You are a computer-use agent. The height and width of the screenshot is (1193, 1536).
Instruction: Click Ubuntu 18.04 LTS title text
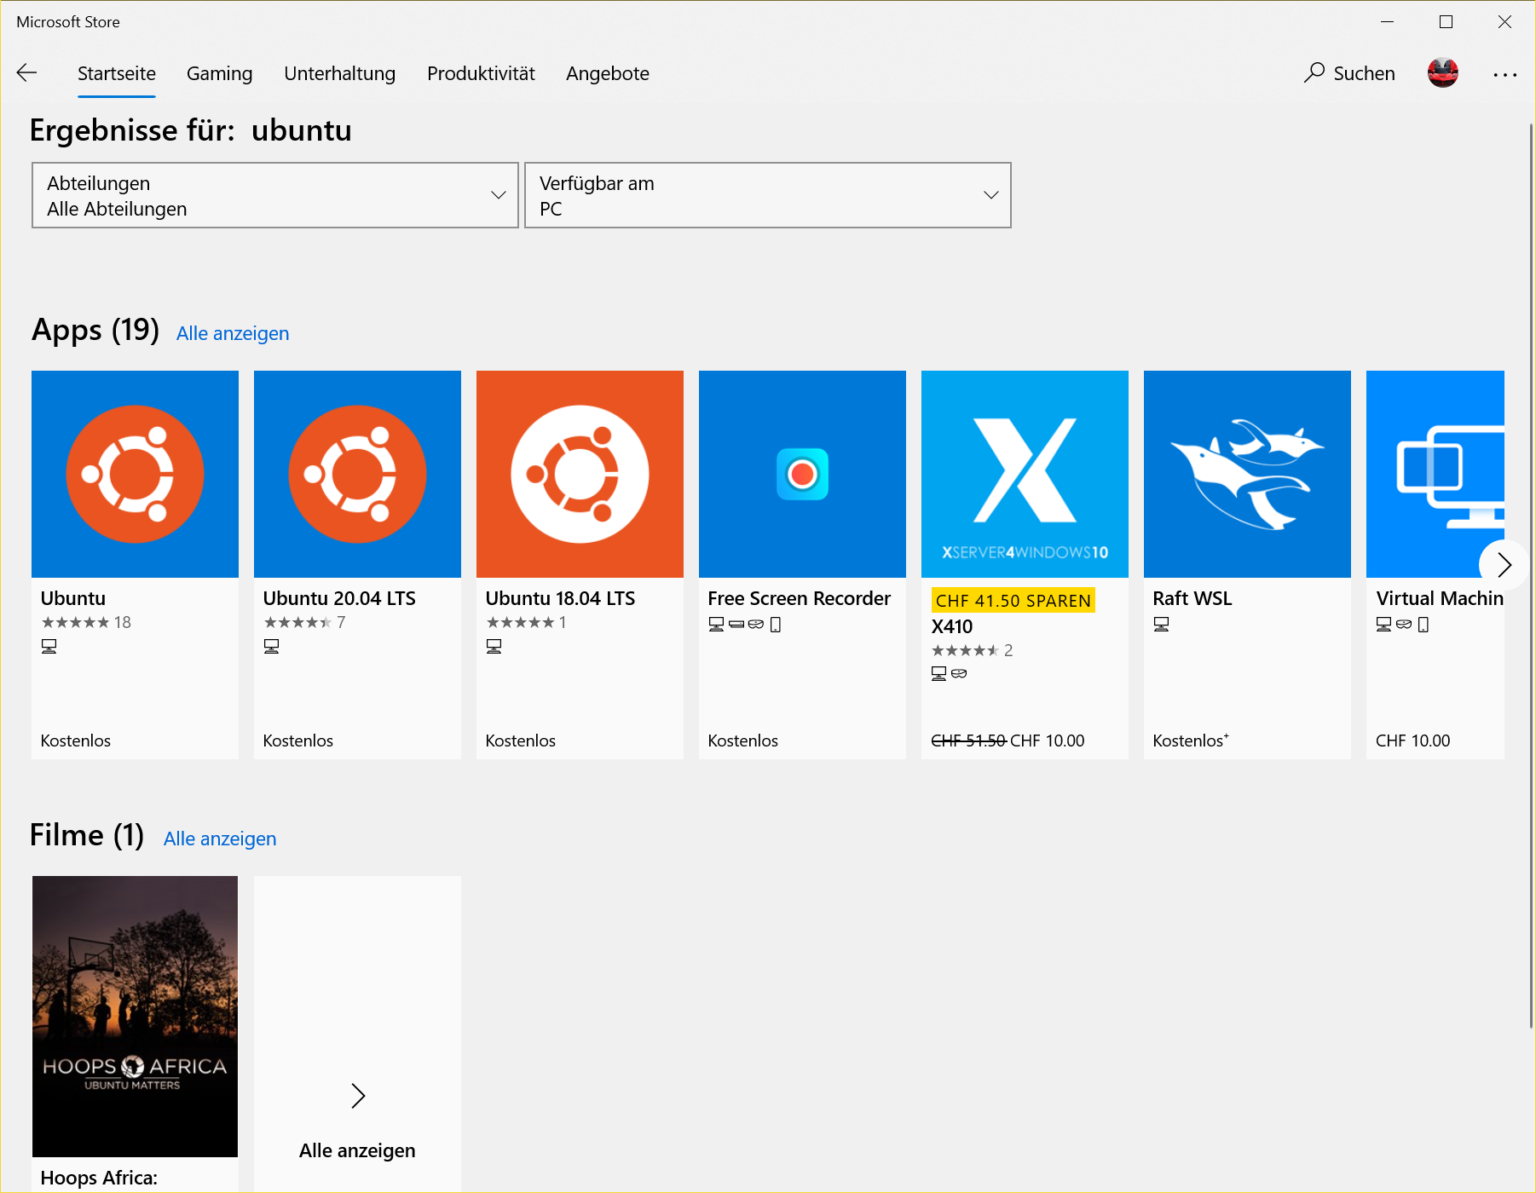point(560,598)
